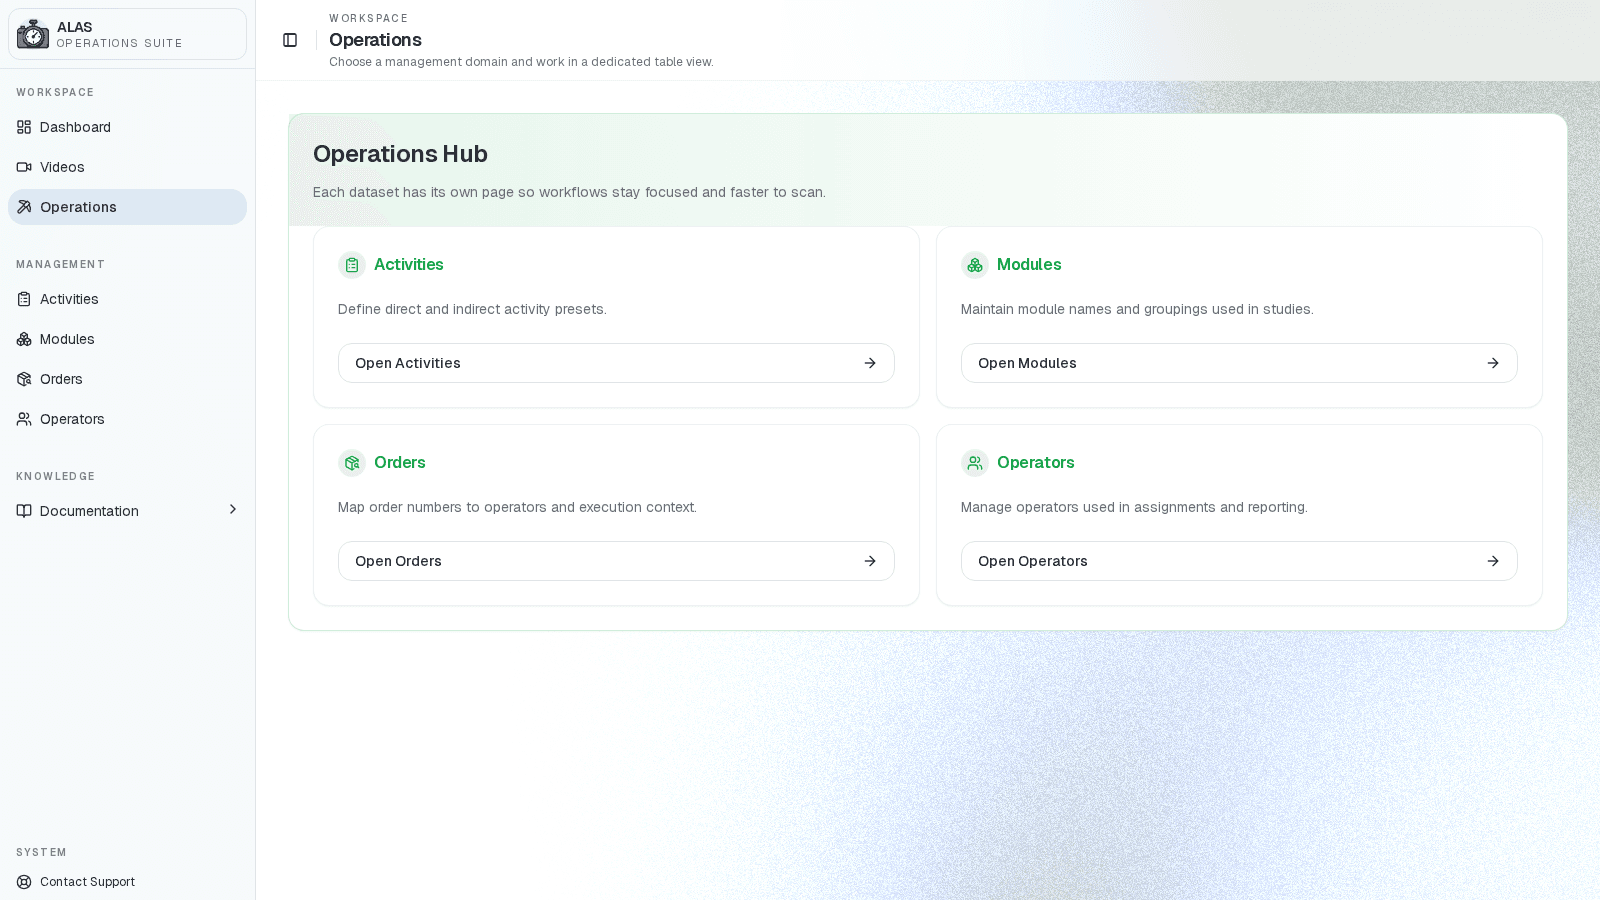1600x900 pixels.
Task: Click the green package icon on Orders card
Action: point(352,463)
